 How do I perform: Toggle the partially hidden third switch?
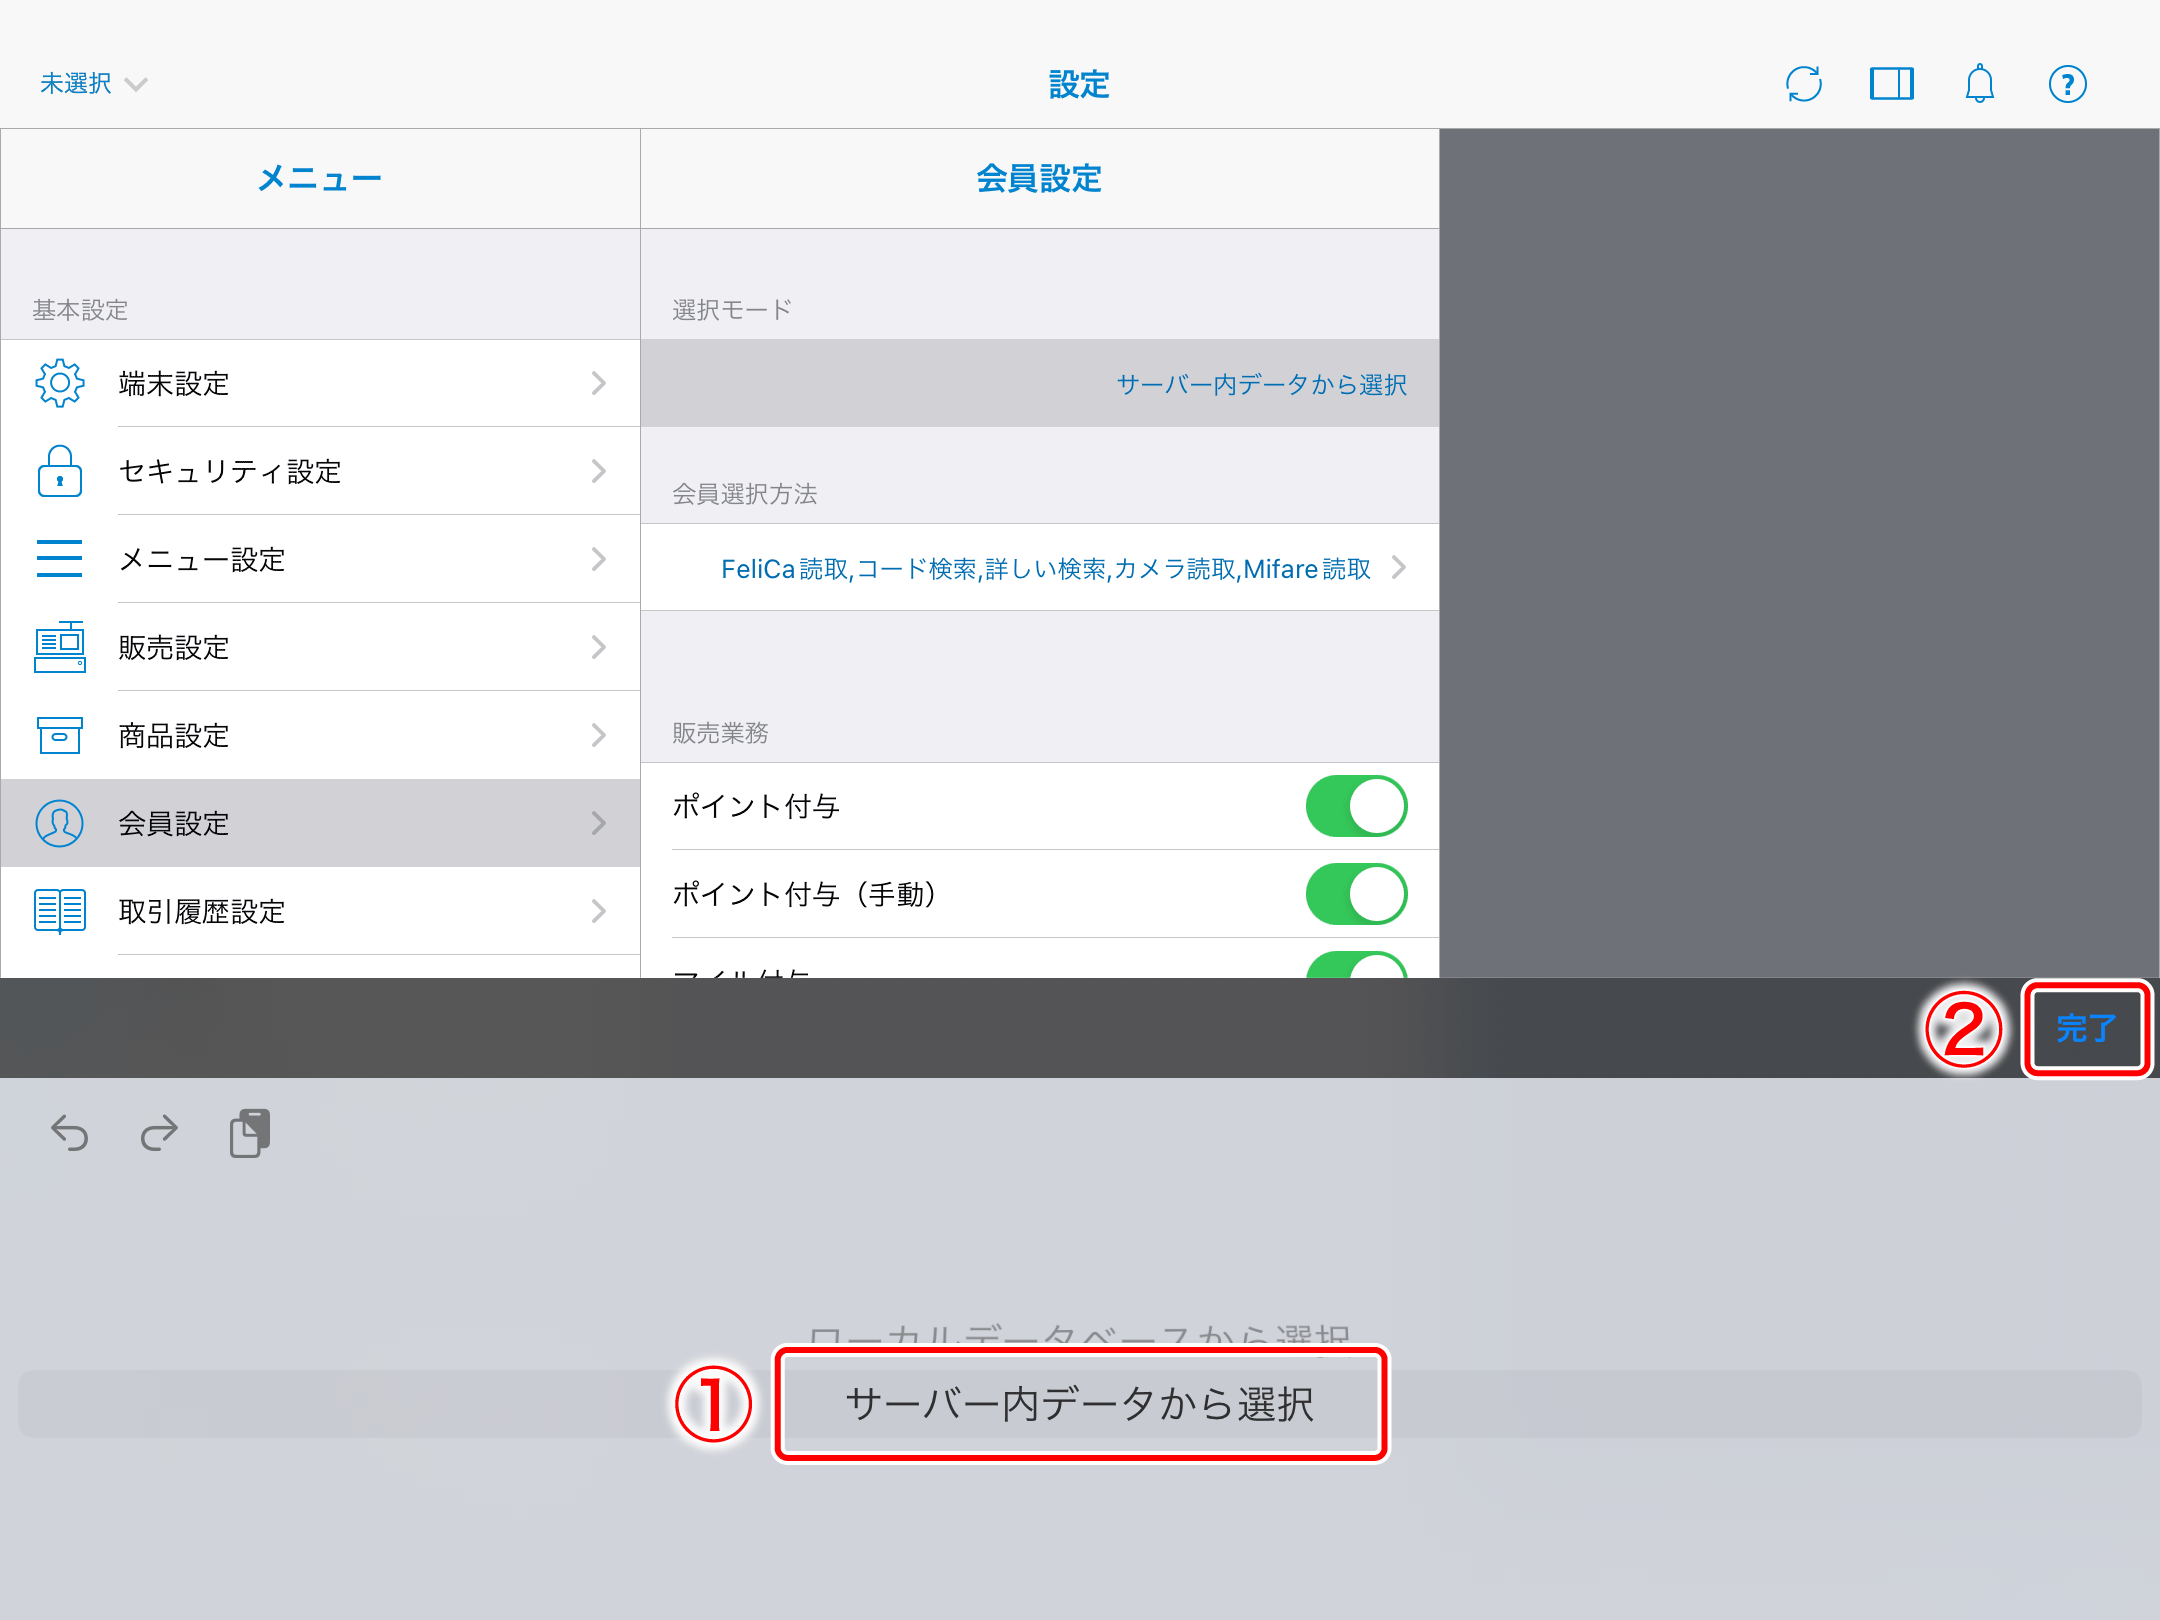pos(1357,965)
